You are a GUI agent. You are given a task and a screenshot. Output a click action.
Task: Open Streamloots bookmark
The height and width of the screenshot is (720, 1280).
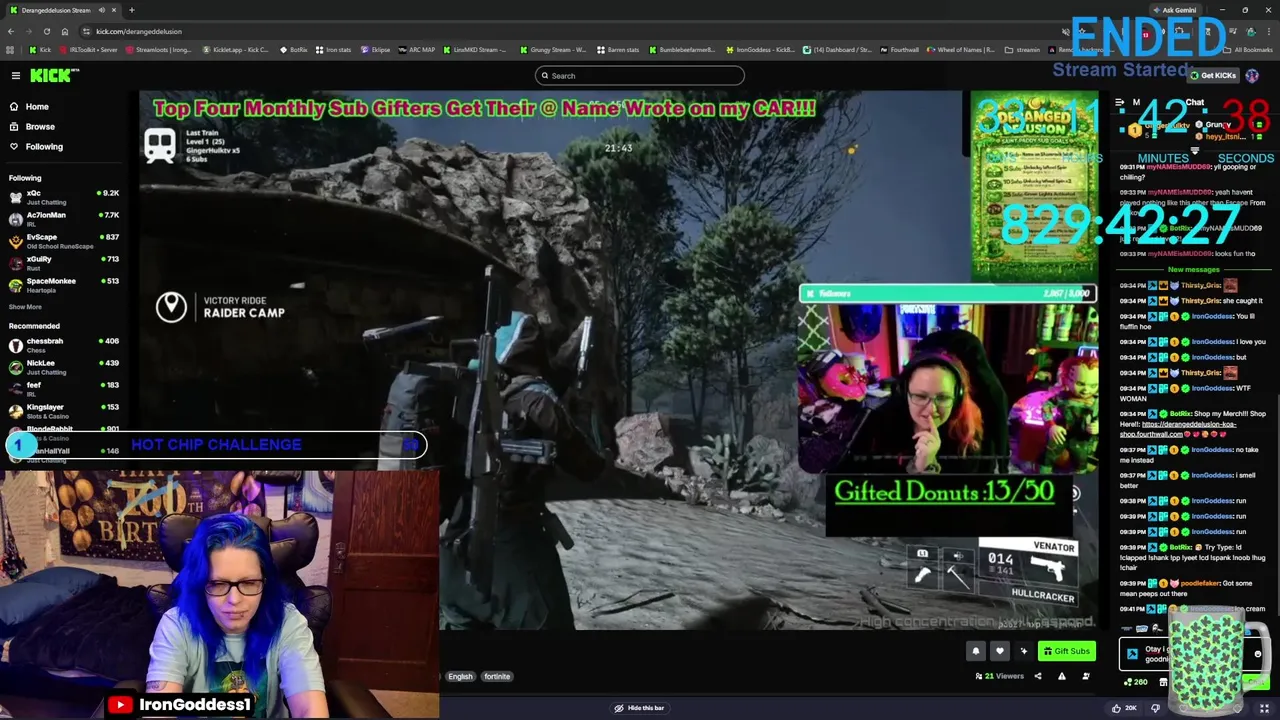coord(159,49)
